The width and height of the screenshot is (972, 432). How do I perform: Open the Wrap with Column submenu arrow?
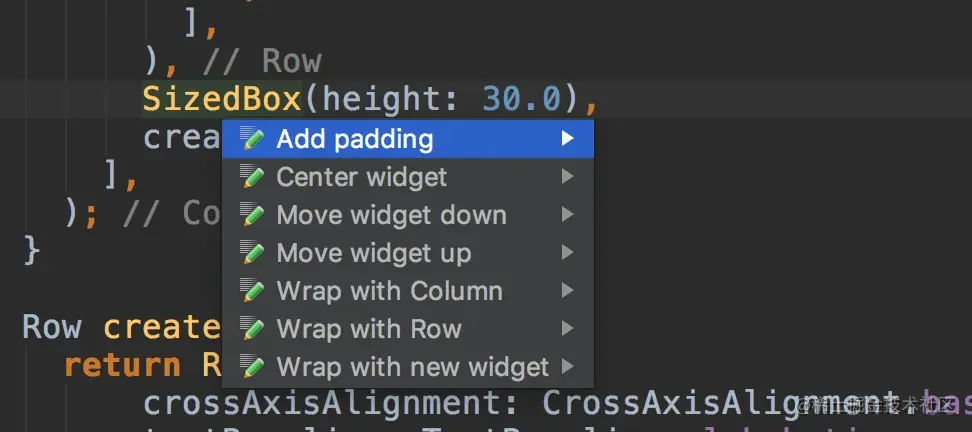click(x=567, y=291)
